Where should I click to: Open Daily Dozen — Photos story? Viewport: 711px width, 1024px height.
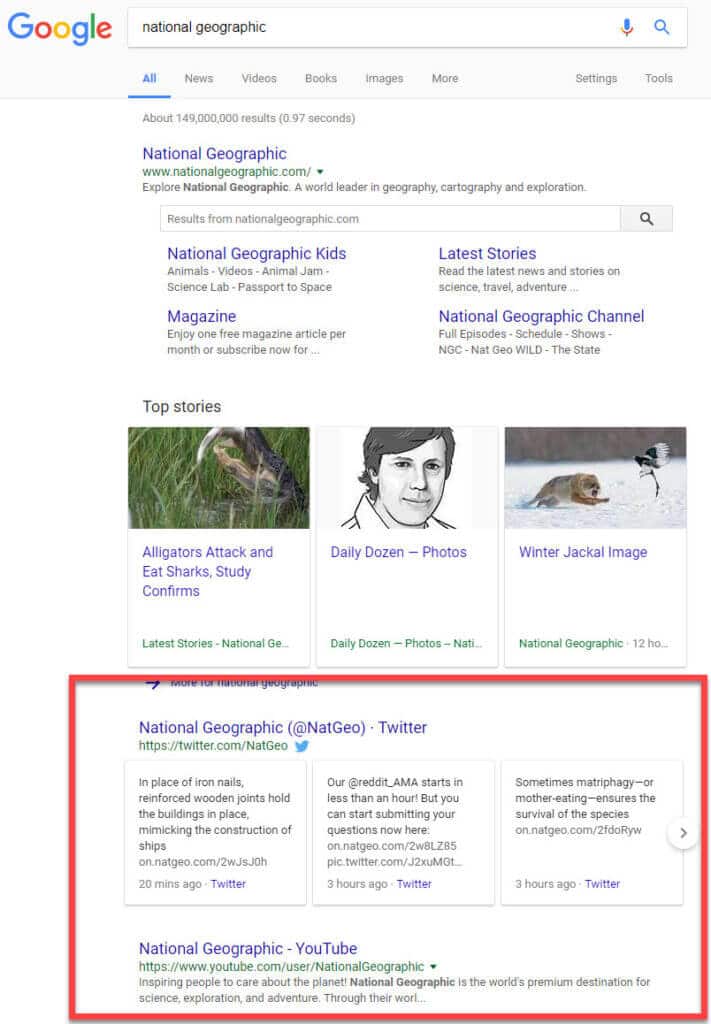(x=398, y=552)
